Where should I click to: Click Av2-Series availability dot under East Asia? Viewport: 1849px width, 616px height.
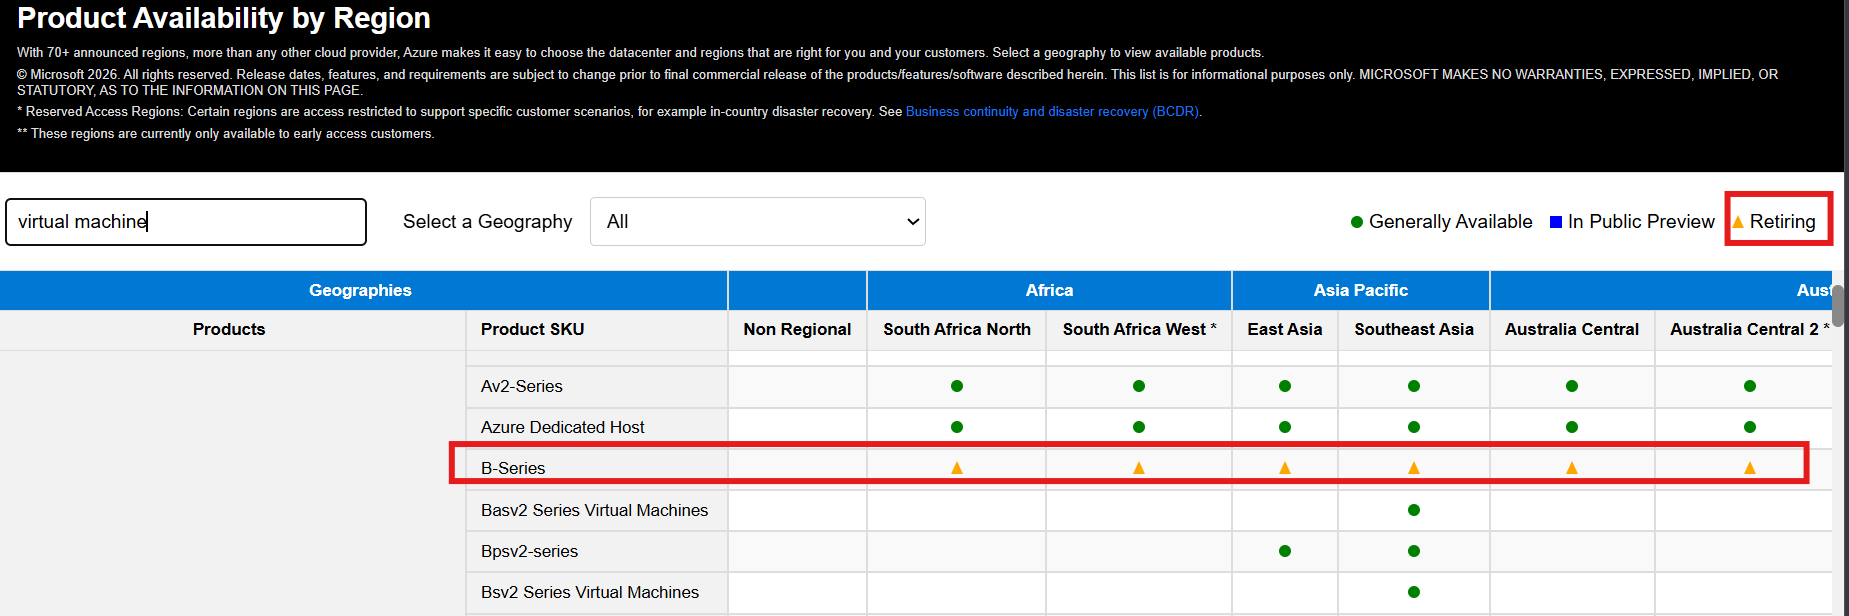[1285, 386]
